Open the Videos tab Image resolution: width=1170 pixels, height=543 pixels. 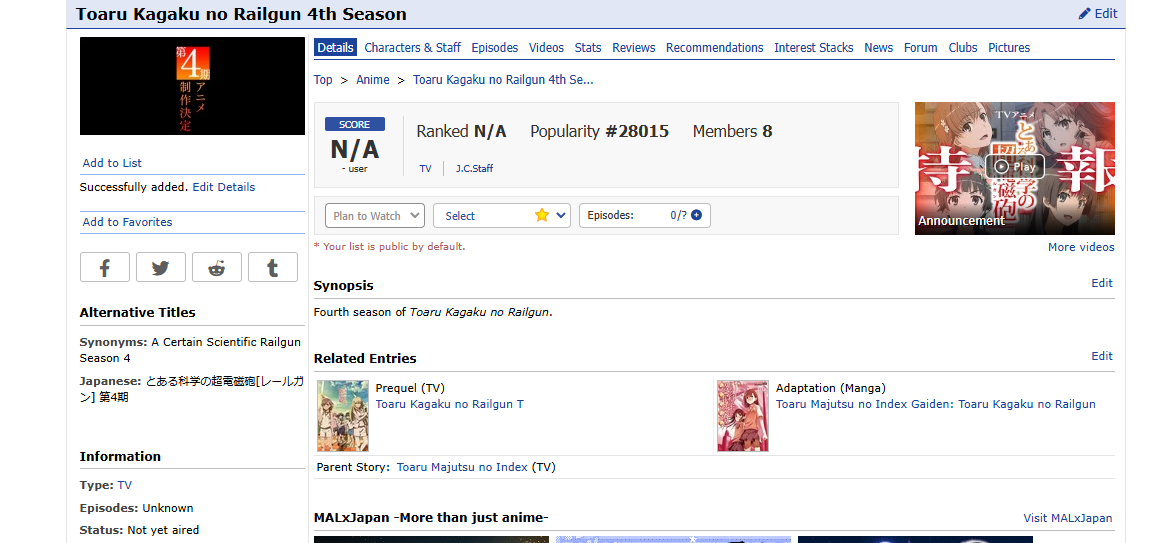546,48
